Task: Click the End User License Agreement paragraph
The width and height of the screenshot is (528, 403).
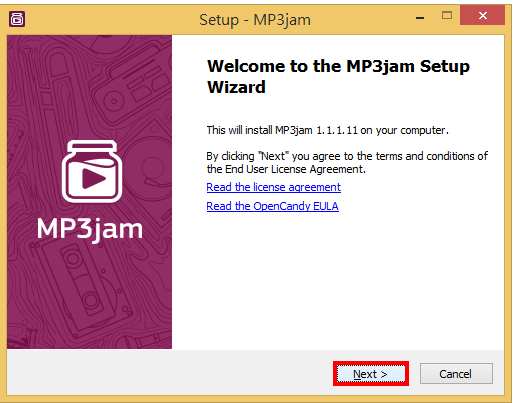Action: (x=347, y=162)
